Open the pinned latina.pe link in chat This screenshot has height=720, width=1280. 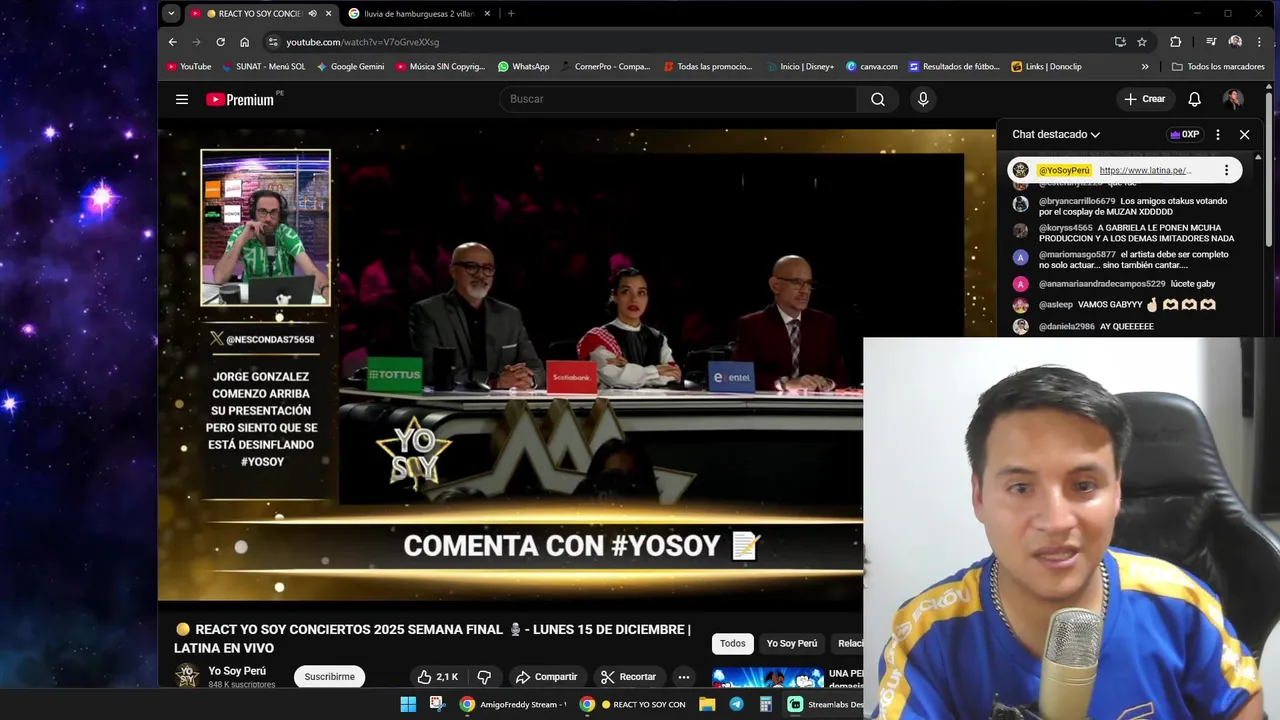pyautogui.click(x=1145, y=170)
